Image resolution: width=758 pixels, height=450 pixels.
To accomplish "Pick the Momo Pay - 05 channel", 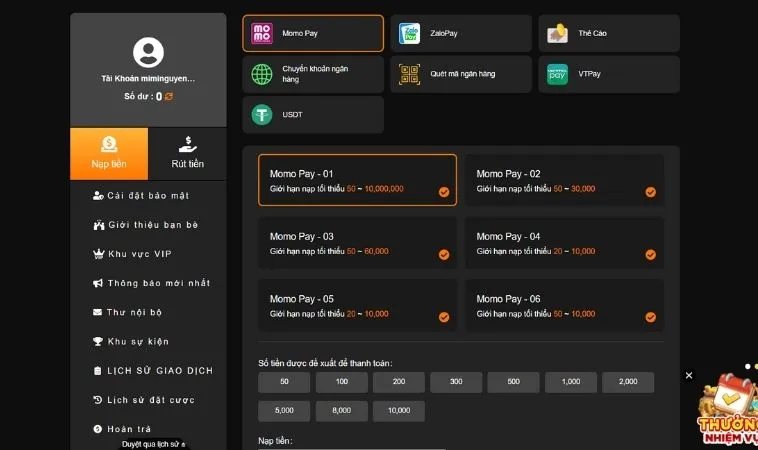I will (x=357, y=305).
